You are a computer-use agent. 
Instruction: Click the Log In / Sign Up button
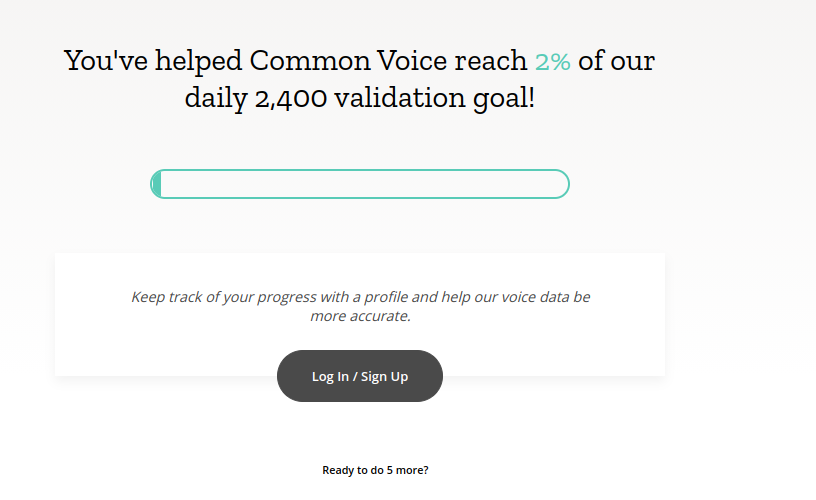click(x=360, y=376)
